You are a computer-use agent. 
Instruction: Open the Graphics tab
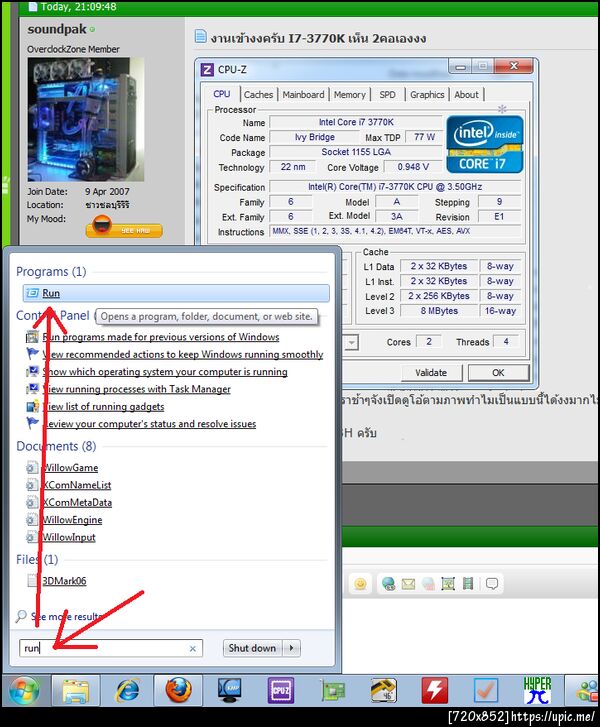tap(427, 95)
